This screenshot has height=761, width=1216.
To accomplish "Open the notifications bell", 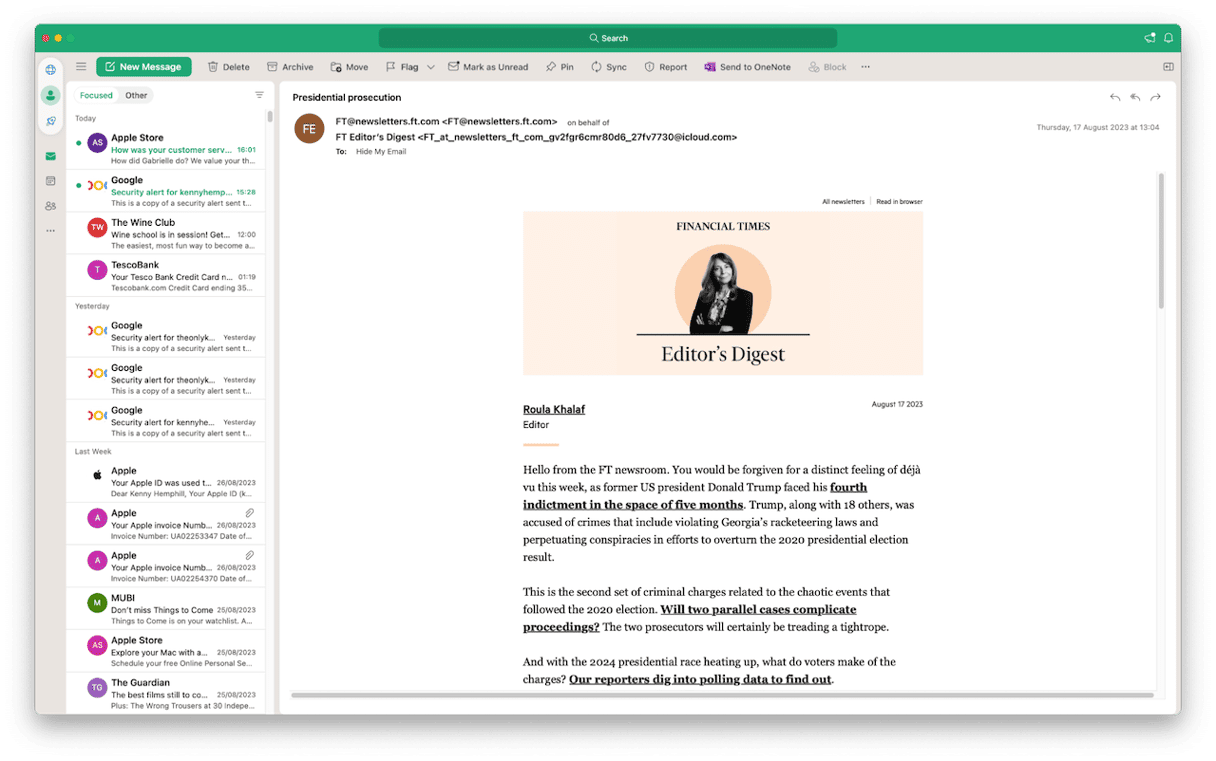I will 1168,38.
